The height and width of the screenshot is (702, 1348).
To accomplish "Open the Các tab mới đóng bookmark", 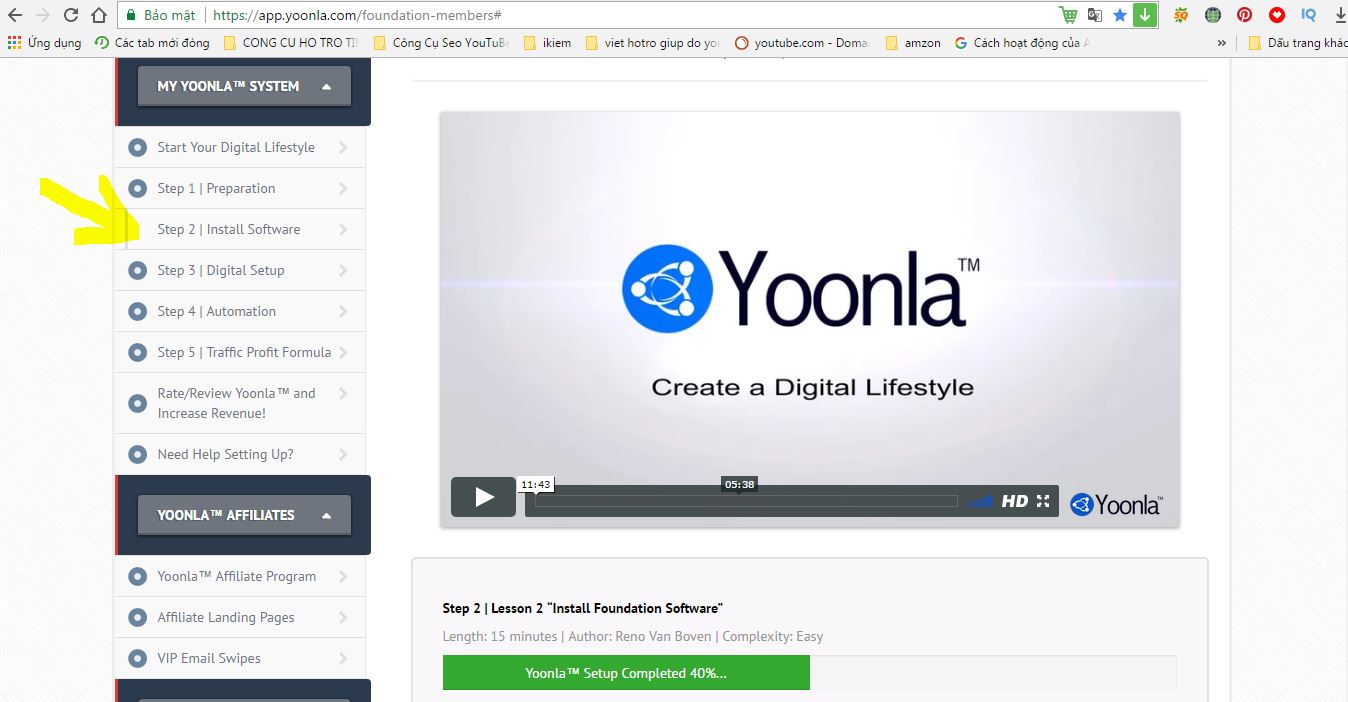I will pyautogui.click(x=153, y=43).
